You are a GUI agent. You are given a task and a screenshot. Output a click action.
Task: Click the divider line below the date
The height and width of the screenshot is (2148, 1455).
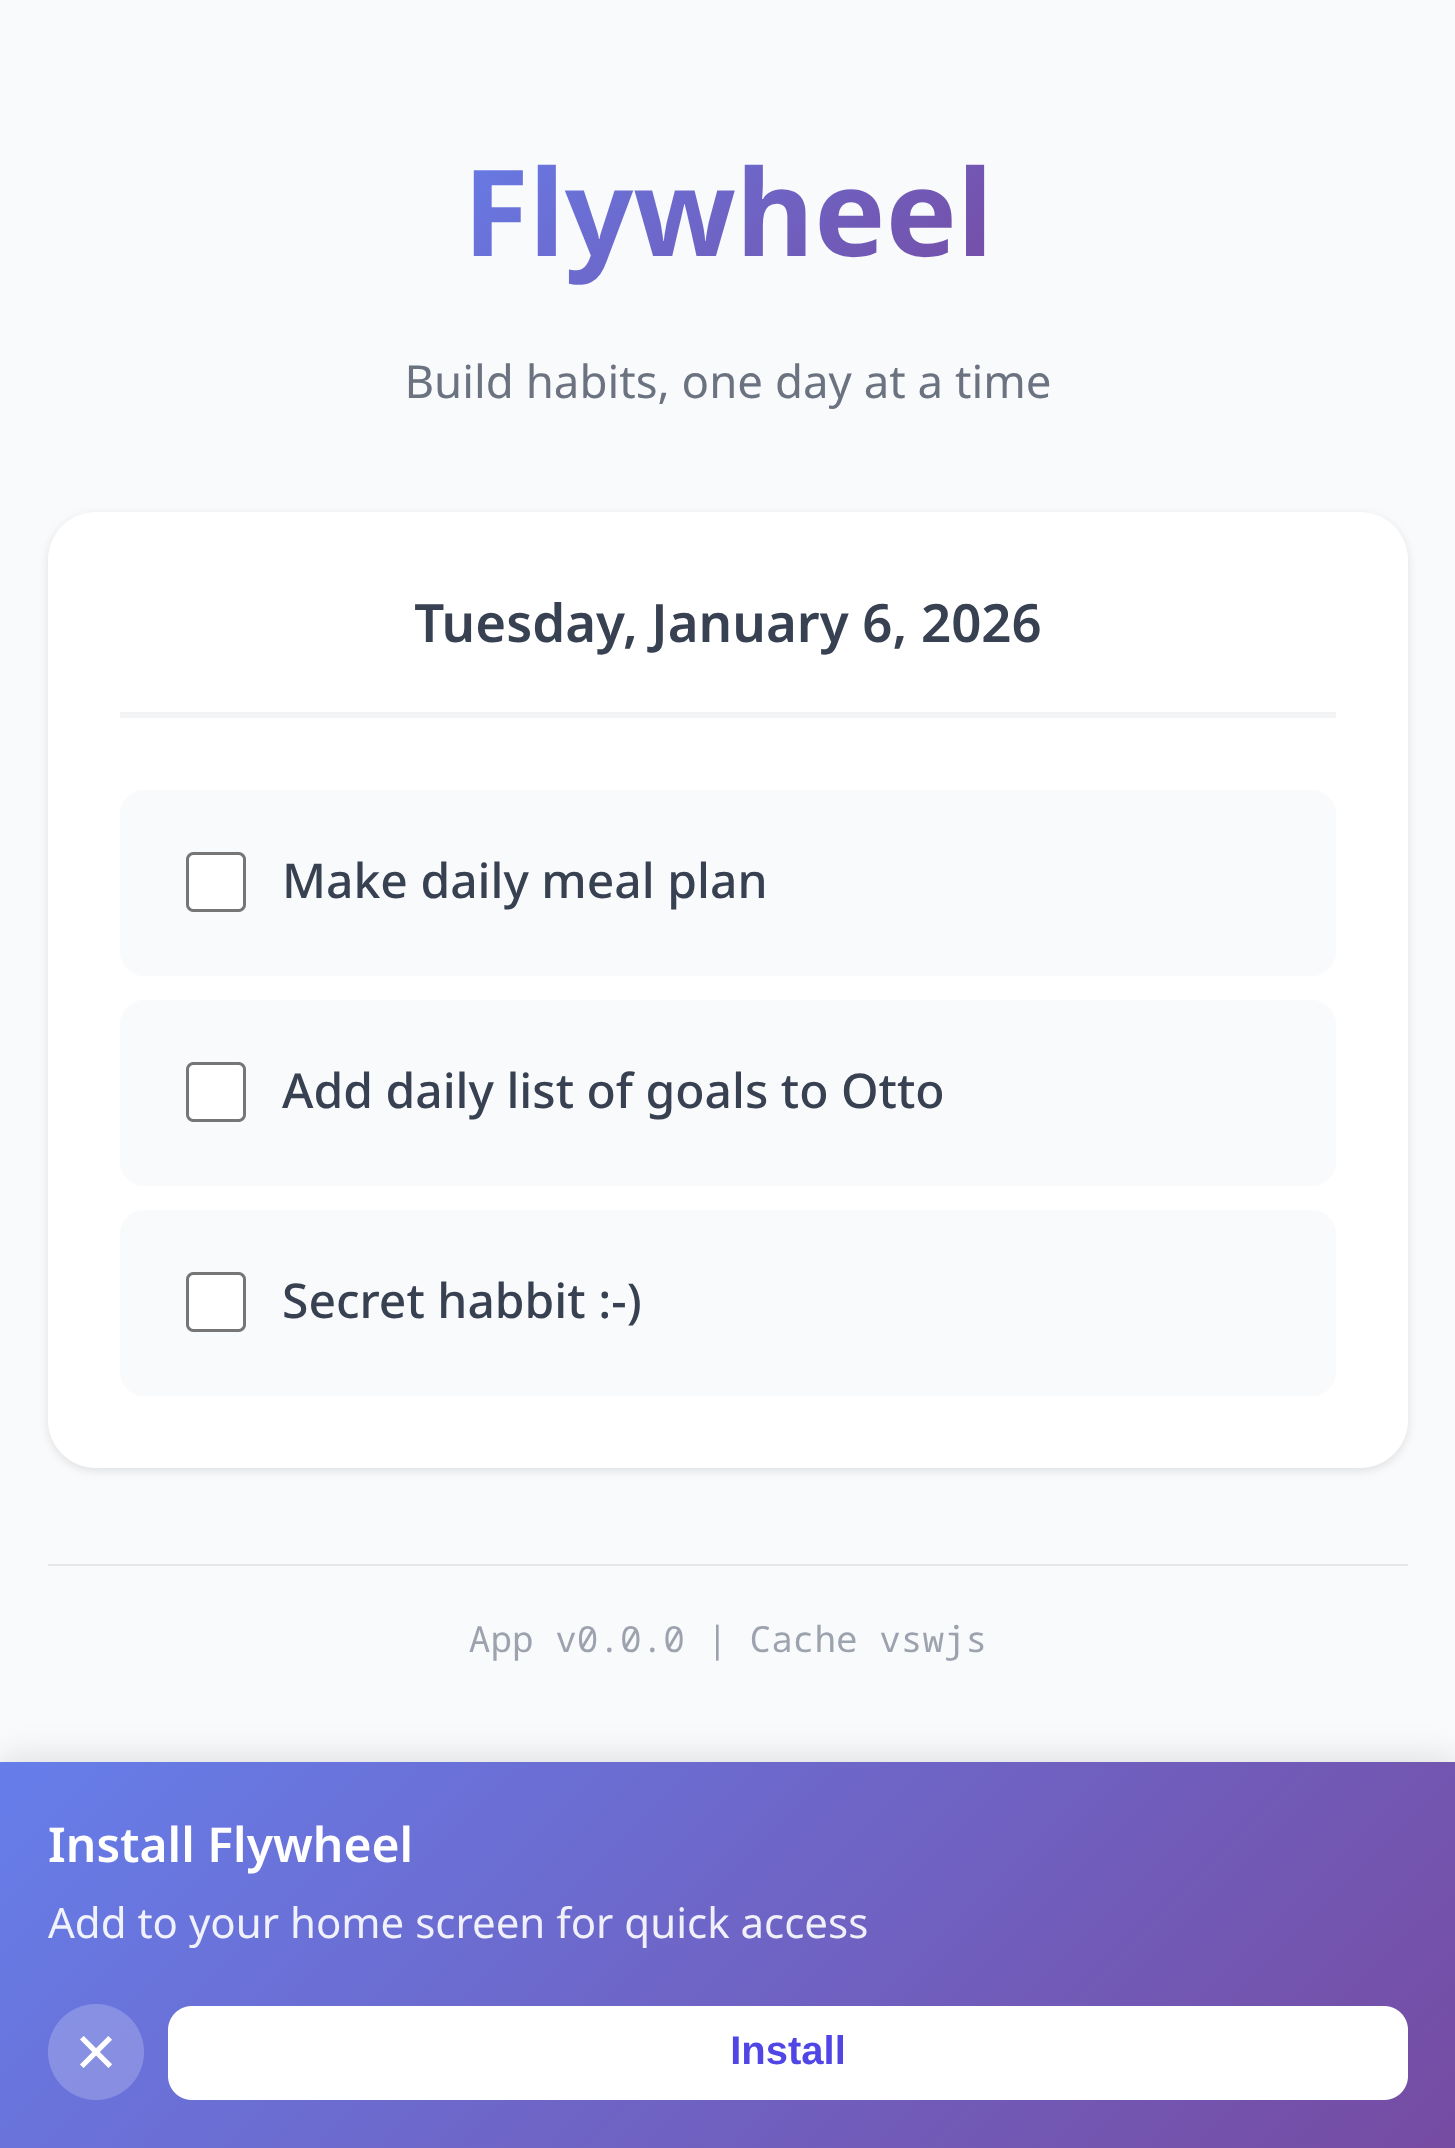pos(728,715)
